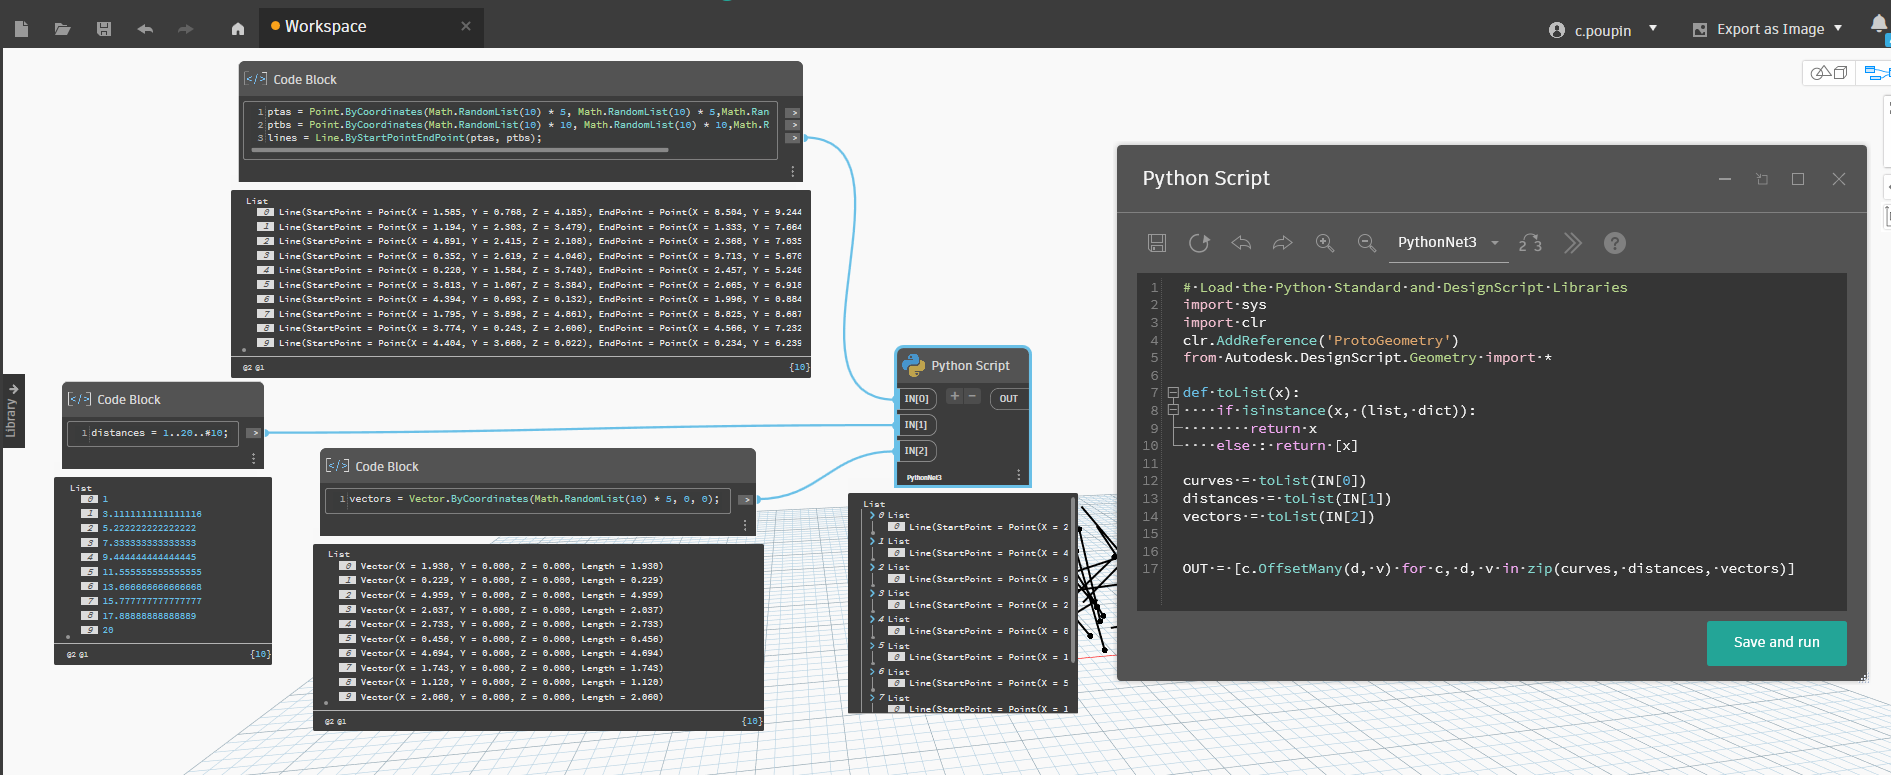Run the Python 2 to 3 migration assistant
1891x775 pixels.
(x=1530, y=243)
